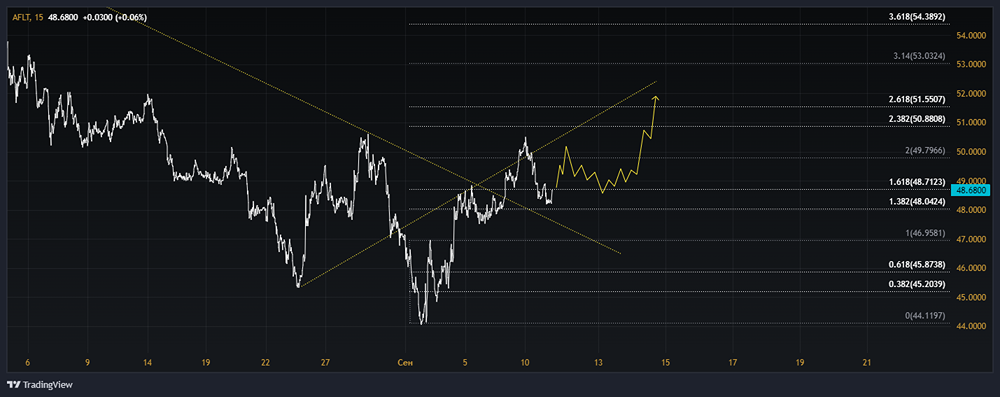Select the 1.382(48.0424) Fibonacci label
Screen dimensions: 1000x397
tap(916, 202)
